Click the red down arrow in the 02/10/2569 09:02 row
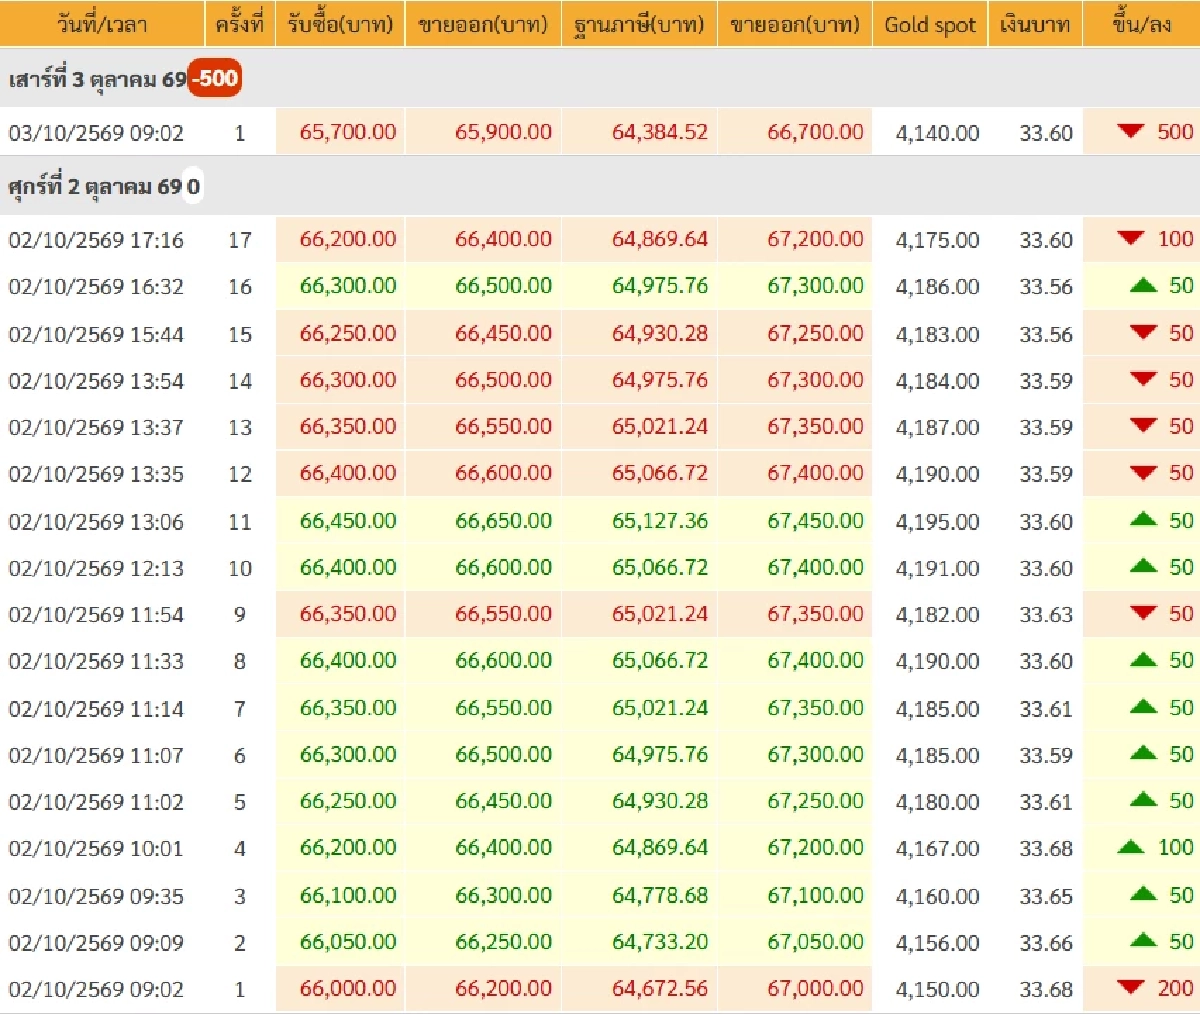Image resolution: width=1200 pixels, height=1014 pixels. click(x=1131, y=987)
